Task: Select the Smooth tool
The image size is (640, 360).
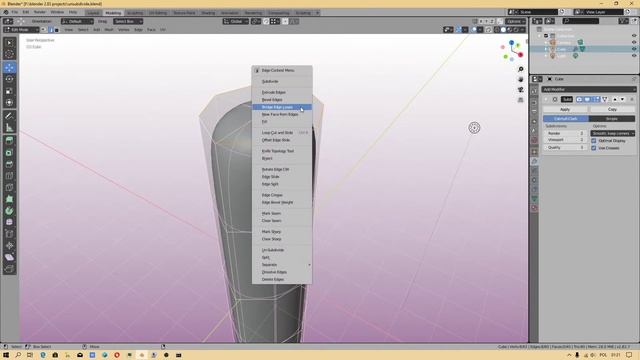Action: point(9,222)
